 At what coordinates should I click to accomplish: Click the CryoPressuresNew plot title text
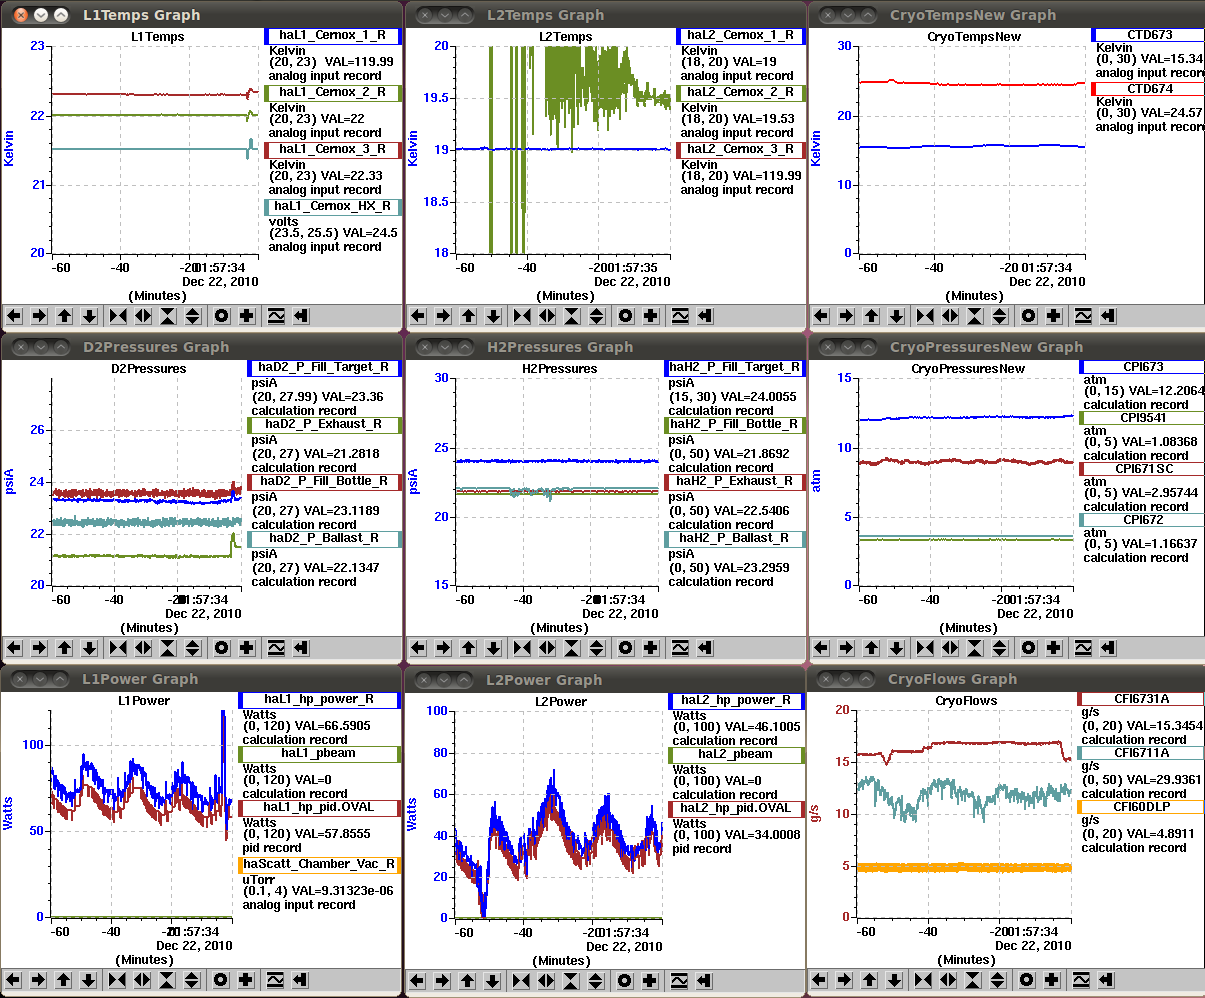[x=968, y=369]
